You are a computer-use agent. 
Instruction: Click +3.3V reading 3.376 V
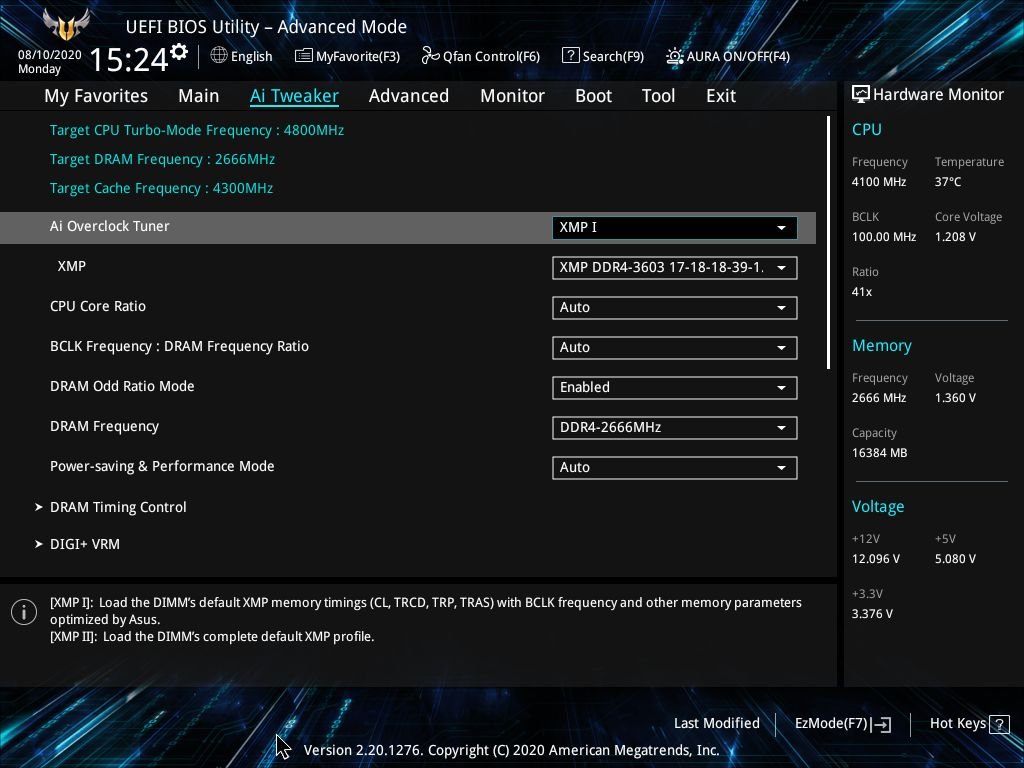pyautogui.click(x=872, y=614)
